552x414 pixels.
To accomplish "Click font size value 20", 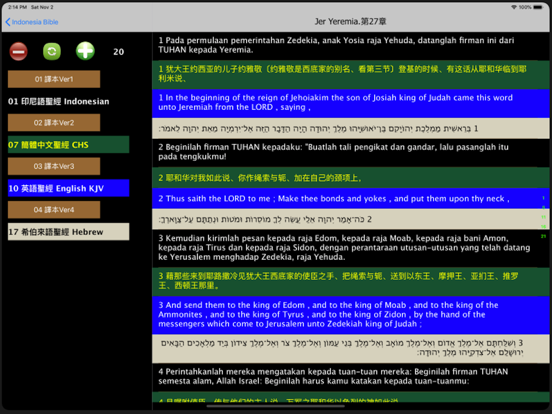I will pyautogui.click(x=119, y=52).
